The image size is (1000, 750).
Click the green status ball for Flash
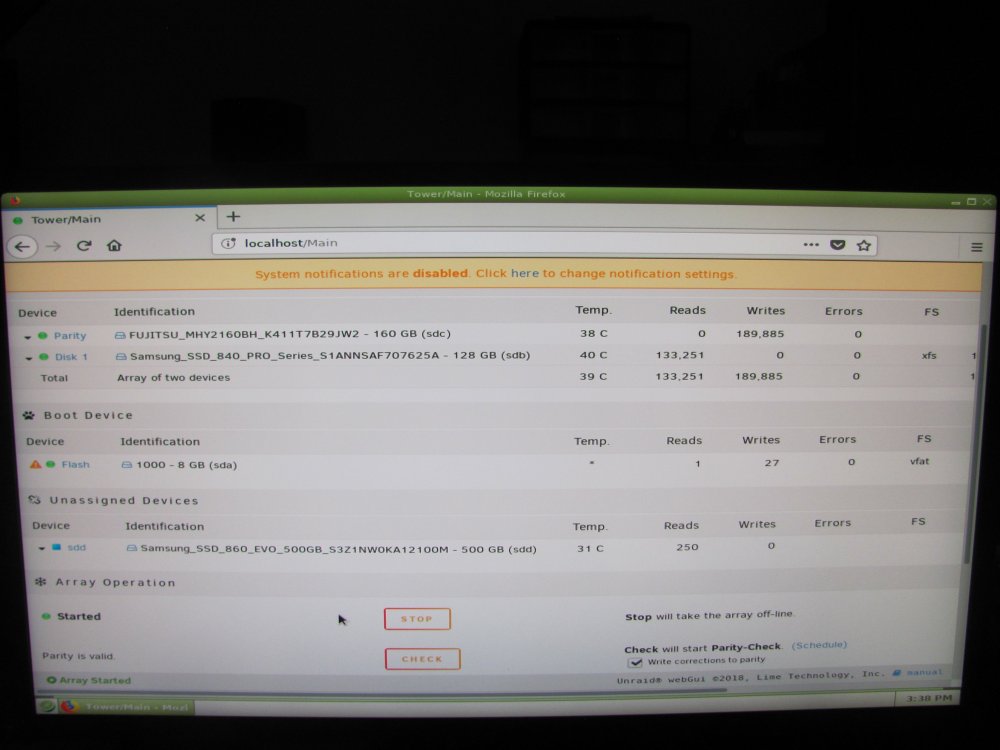pos(50,464)
